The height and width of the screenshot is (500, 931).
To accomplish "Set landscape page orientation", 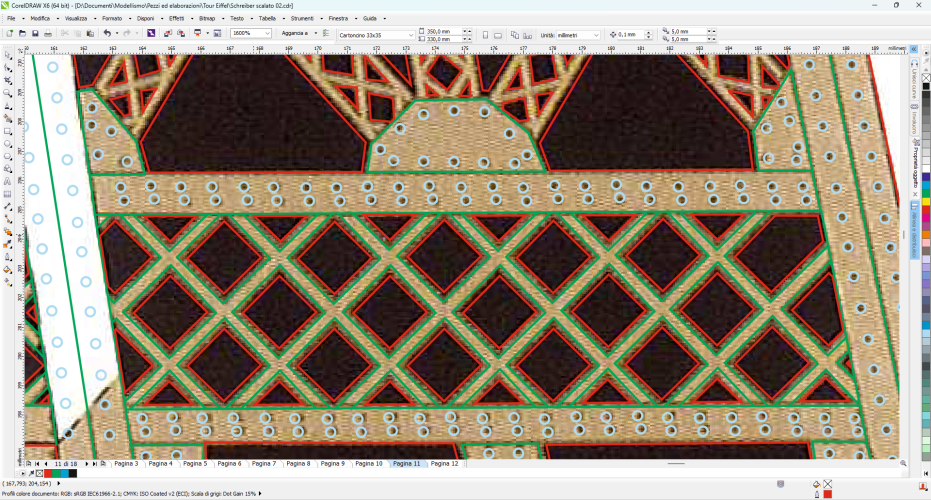I will click(x=498, y=35).
